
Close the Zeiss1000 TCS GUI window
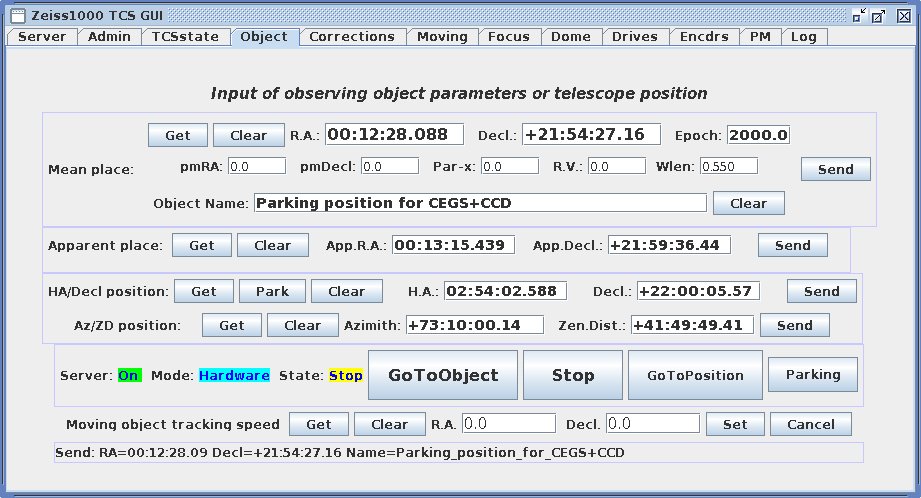pos(905,16)
